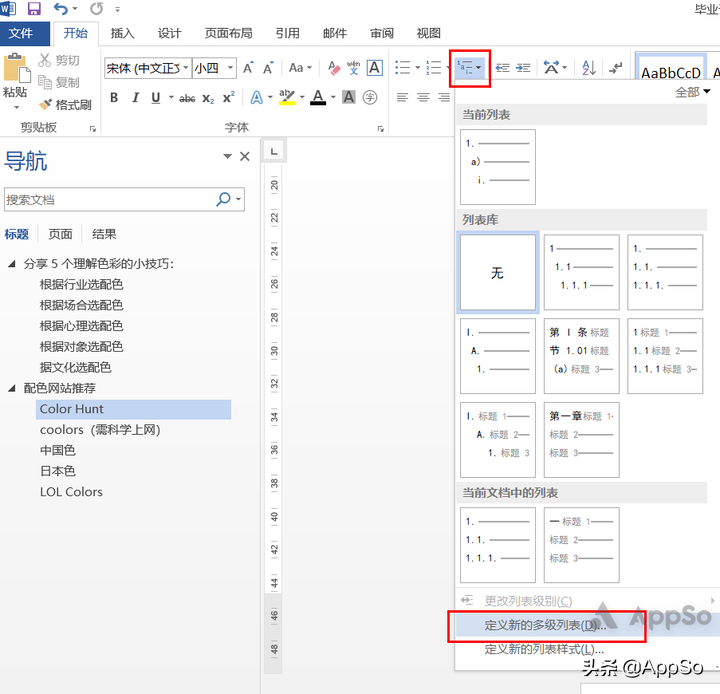Increase paragraph indent
This screenshot has height=694, width=720.
523,68
